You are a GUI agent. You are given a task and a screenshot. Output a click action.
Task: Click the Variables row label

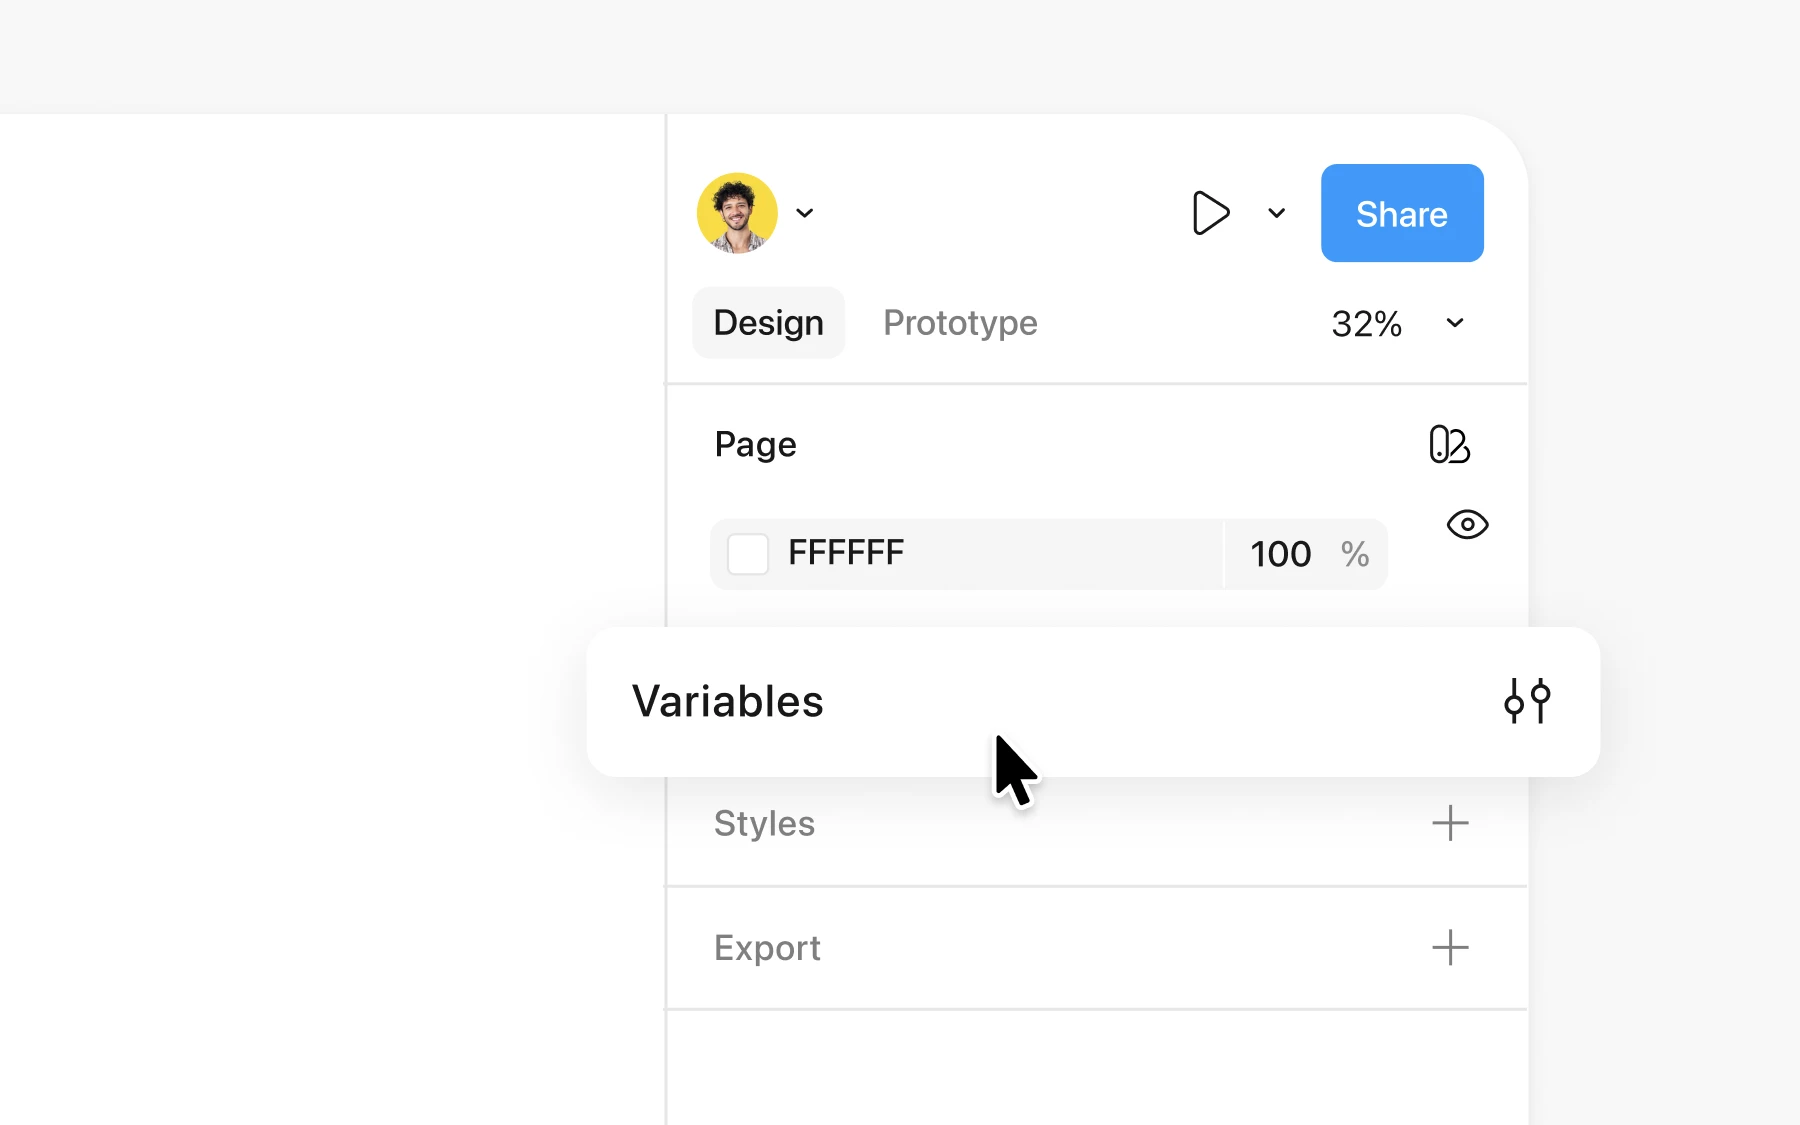pos(728,701)
